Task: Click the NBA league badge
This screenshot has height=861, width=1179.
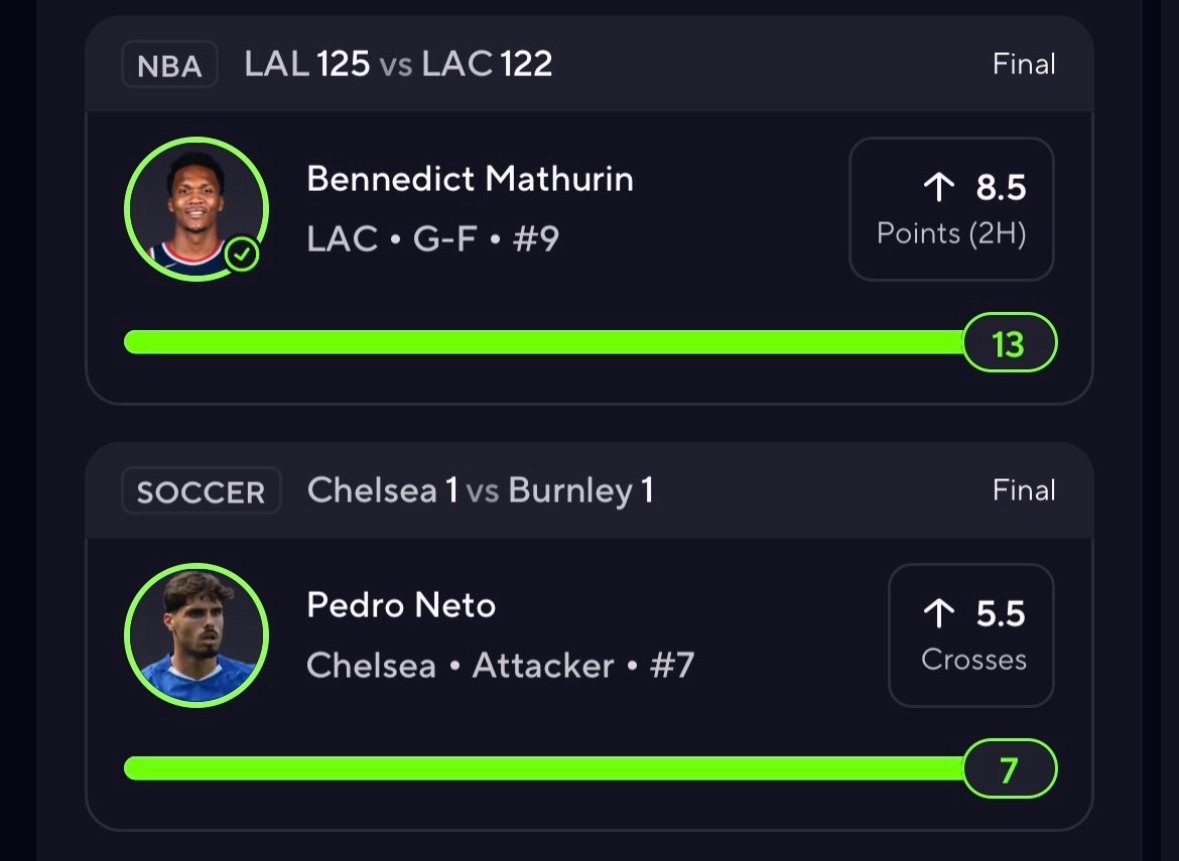Action: point(169,65)
